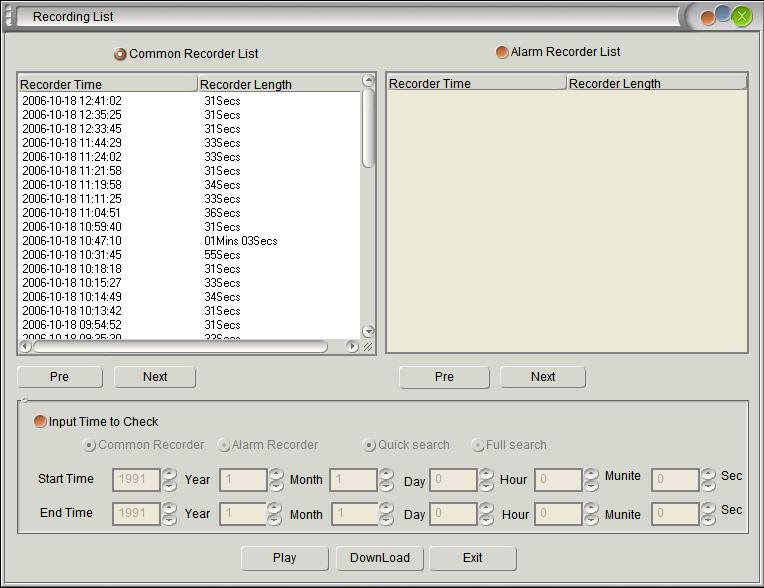The height and width of the screenshot is (588, 764).
Task: Click End Time hour spinner
Action: coord(486,514)
